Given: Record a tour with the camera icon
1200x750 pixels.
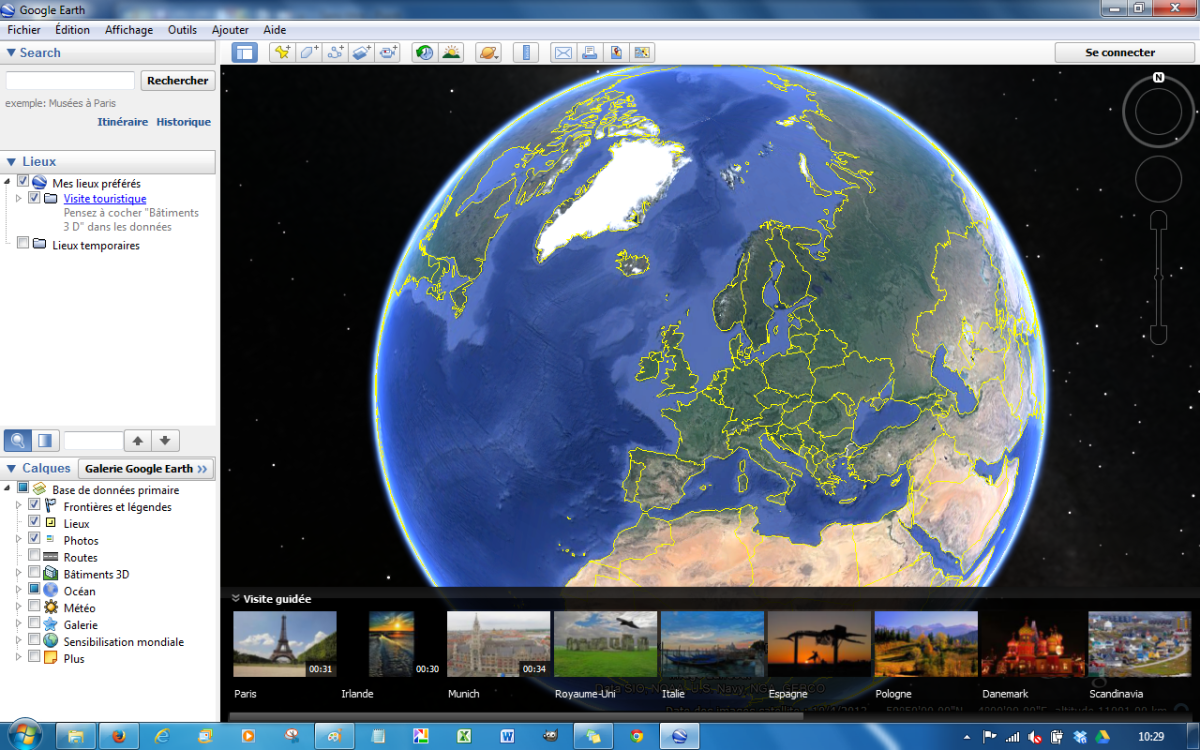Looking at the screenshot, I should pos(388,53).
